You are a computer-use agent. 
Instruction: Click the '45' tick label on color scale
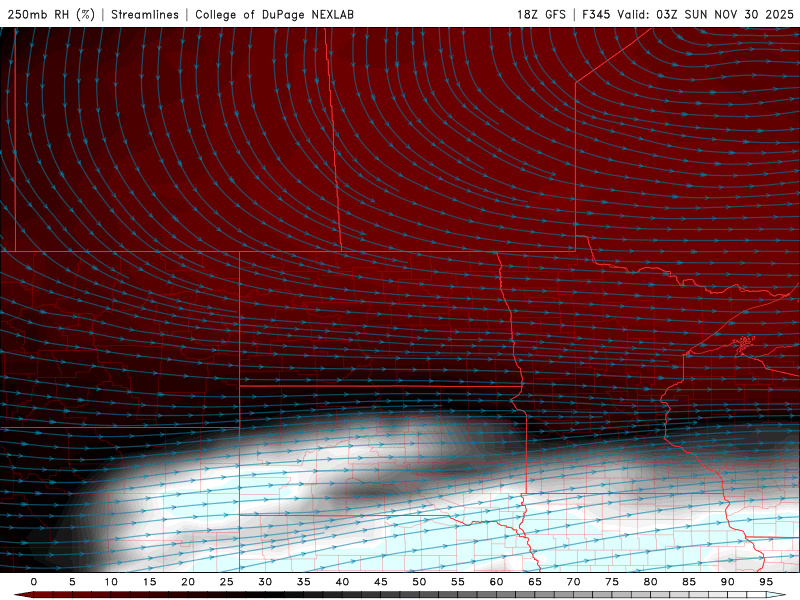click(381, 582)
